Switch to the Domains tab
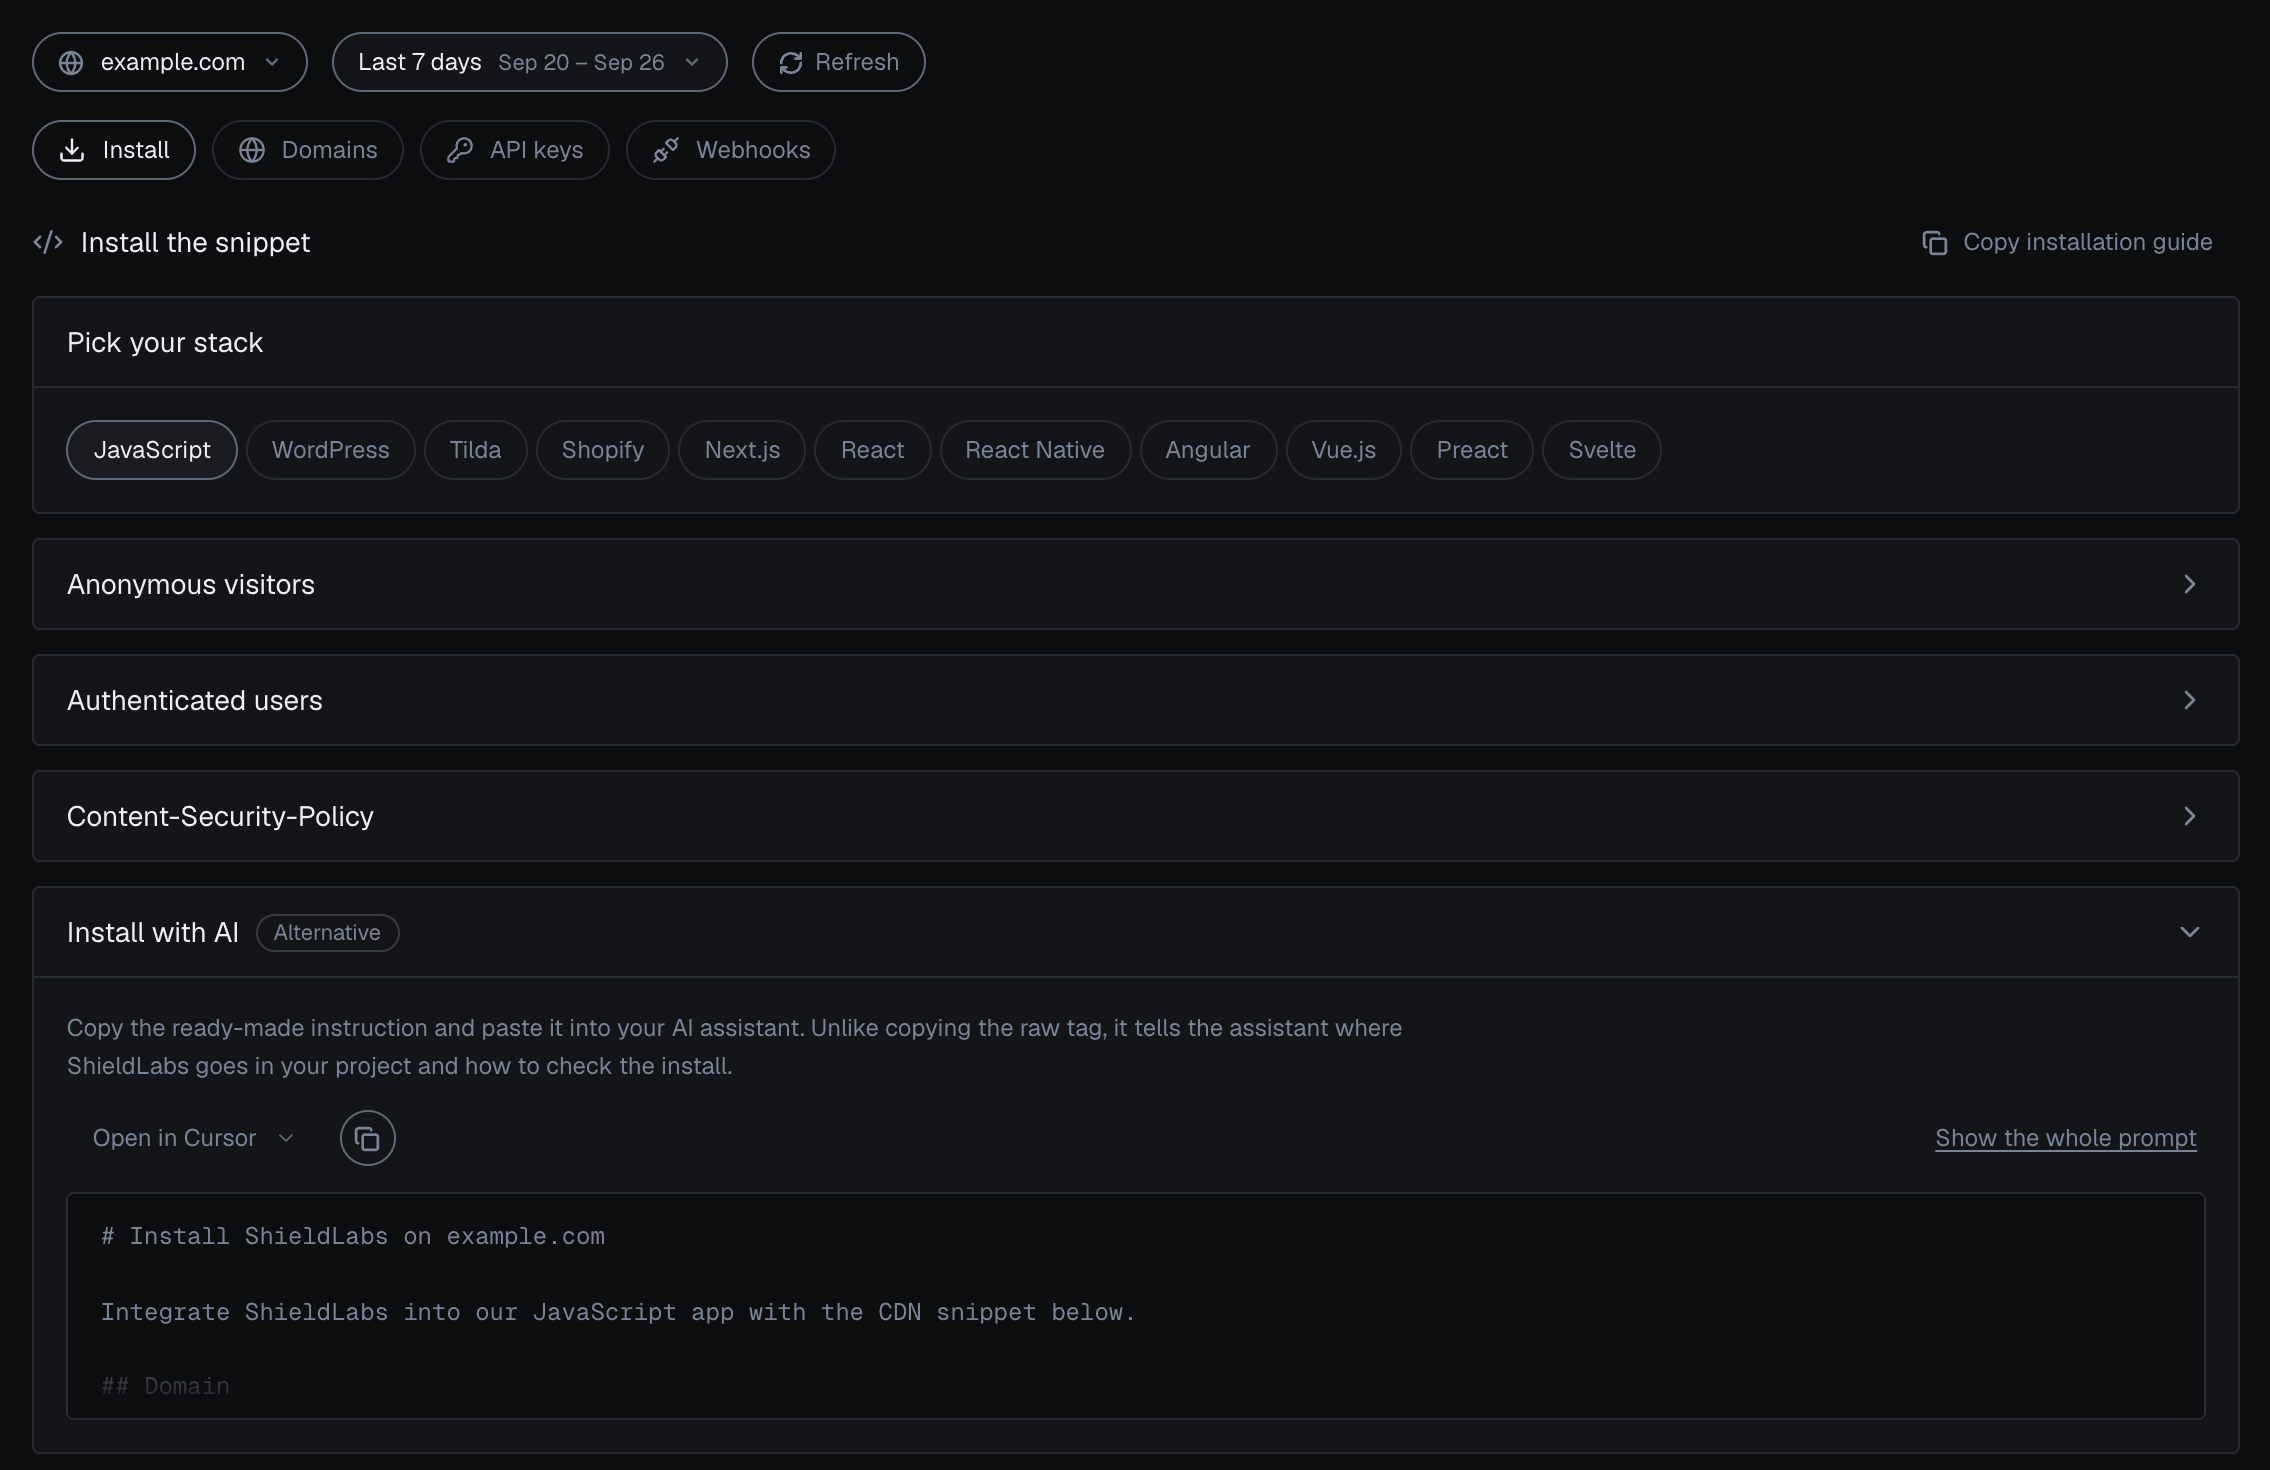 pos(308,150)
